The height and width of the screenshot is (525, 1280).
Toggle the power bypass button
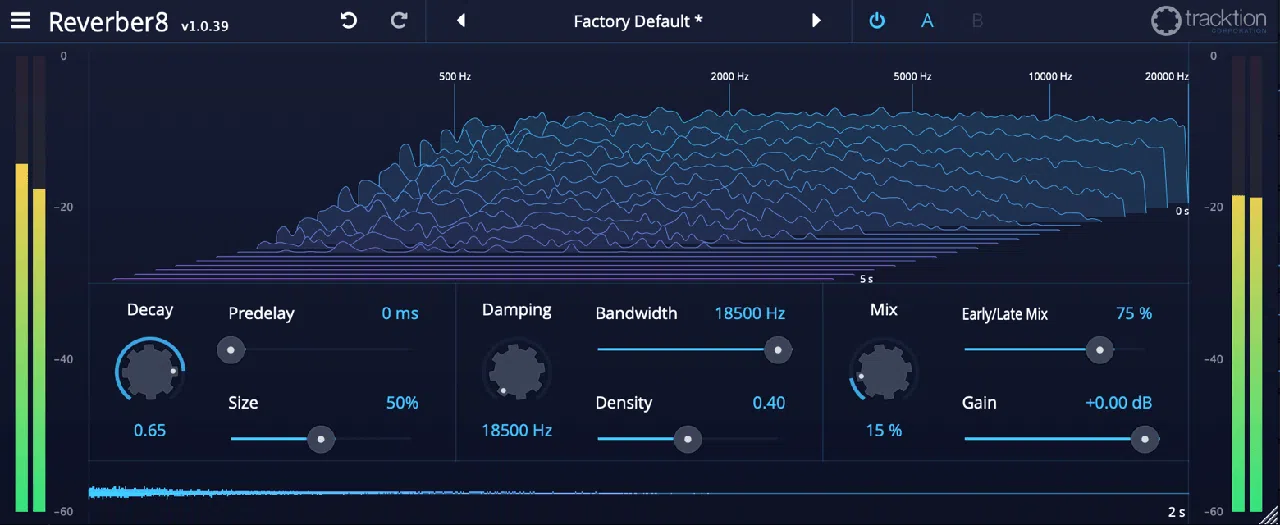coord(877,21)
